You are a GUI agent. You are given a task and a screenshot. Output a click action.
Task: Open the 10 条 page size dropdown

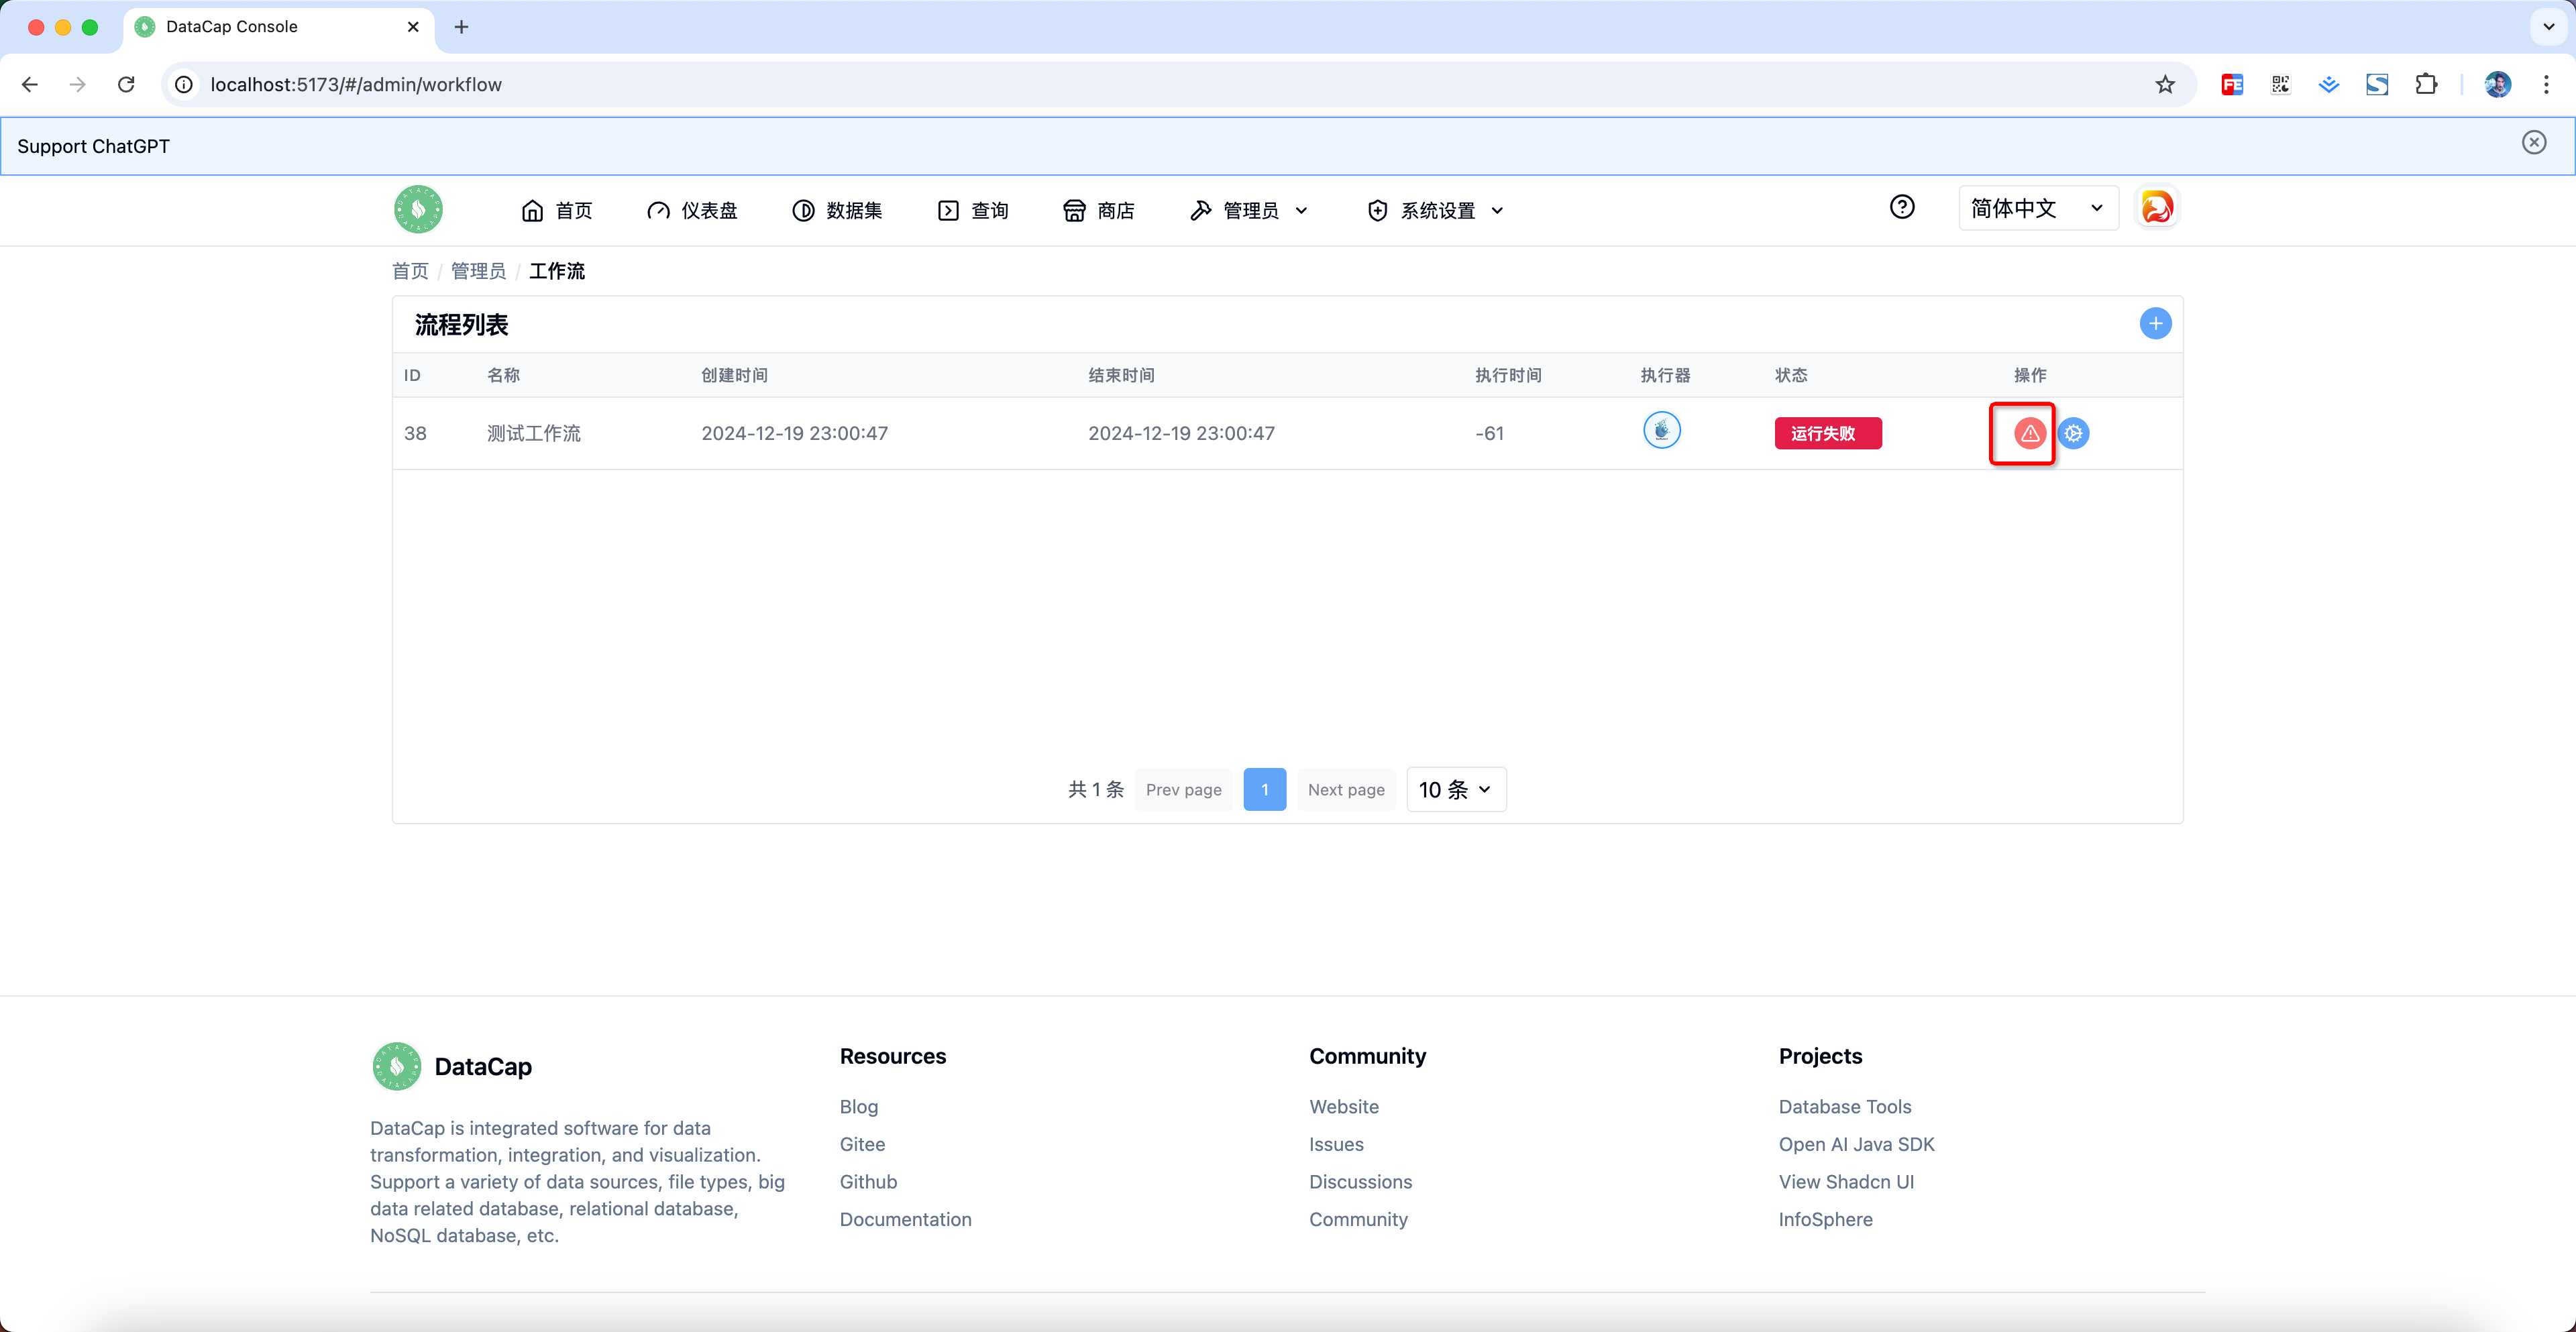[1456, 789]
